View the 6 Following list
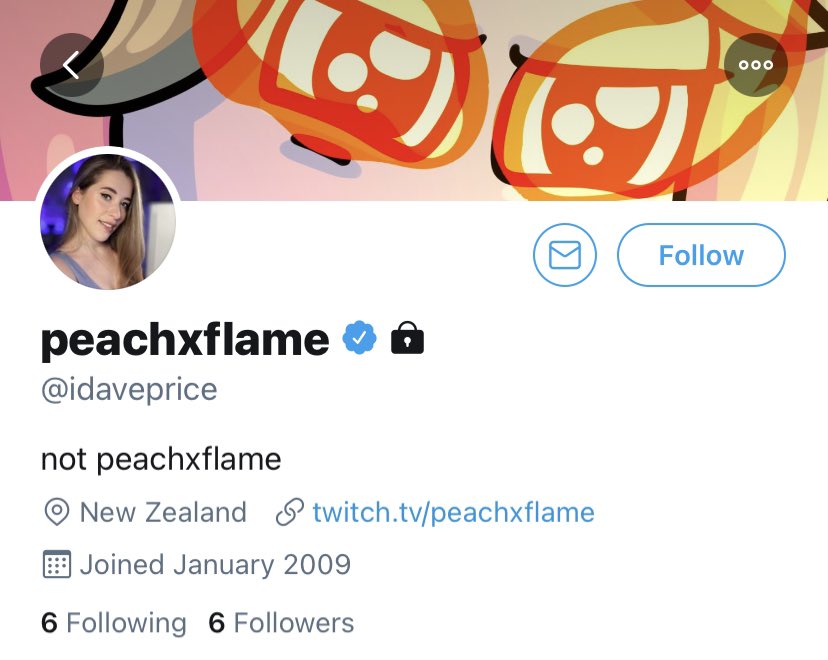 pyautogui.click(x=114, y=623)
